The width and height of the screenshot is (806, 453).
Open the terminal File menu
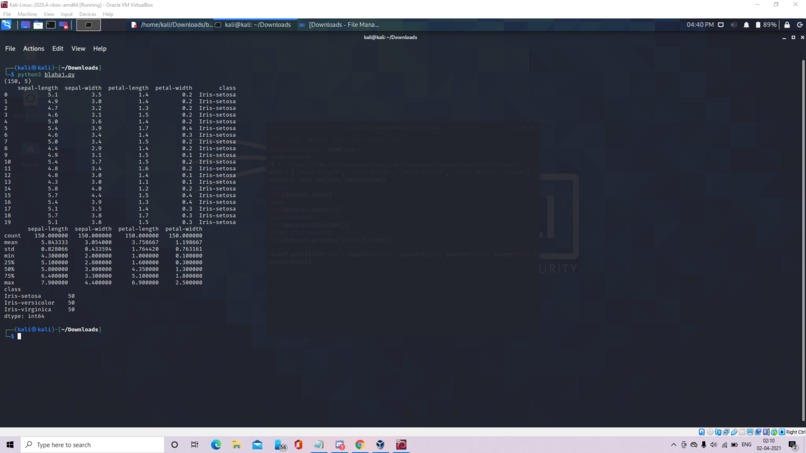[10, 48]
